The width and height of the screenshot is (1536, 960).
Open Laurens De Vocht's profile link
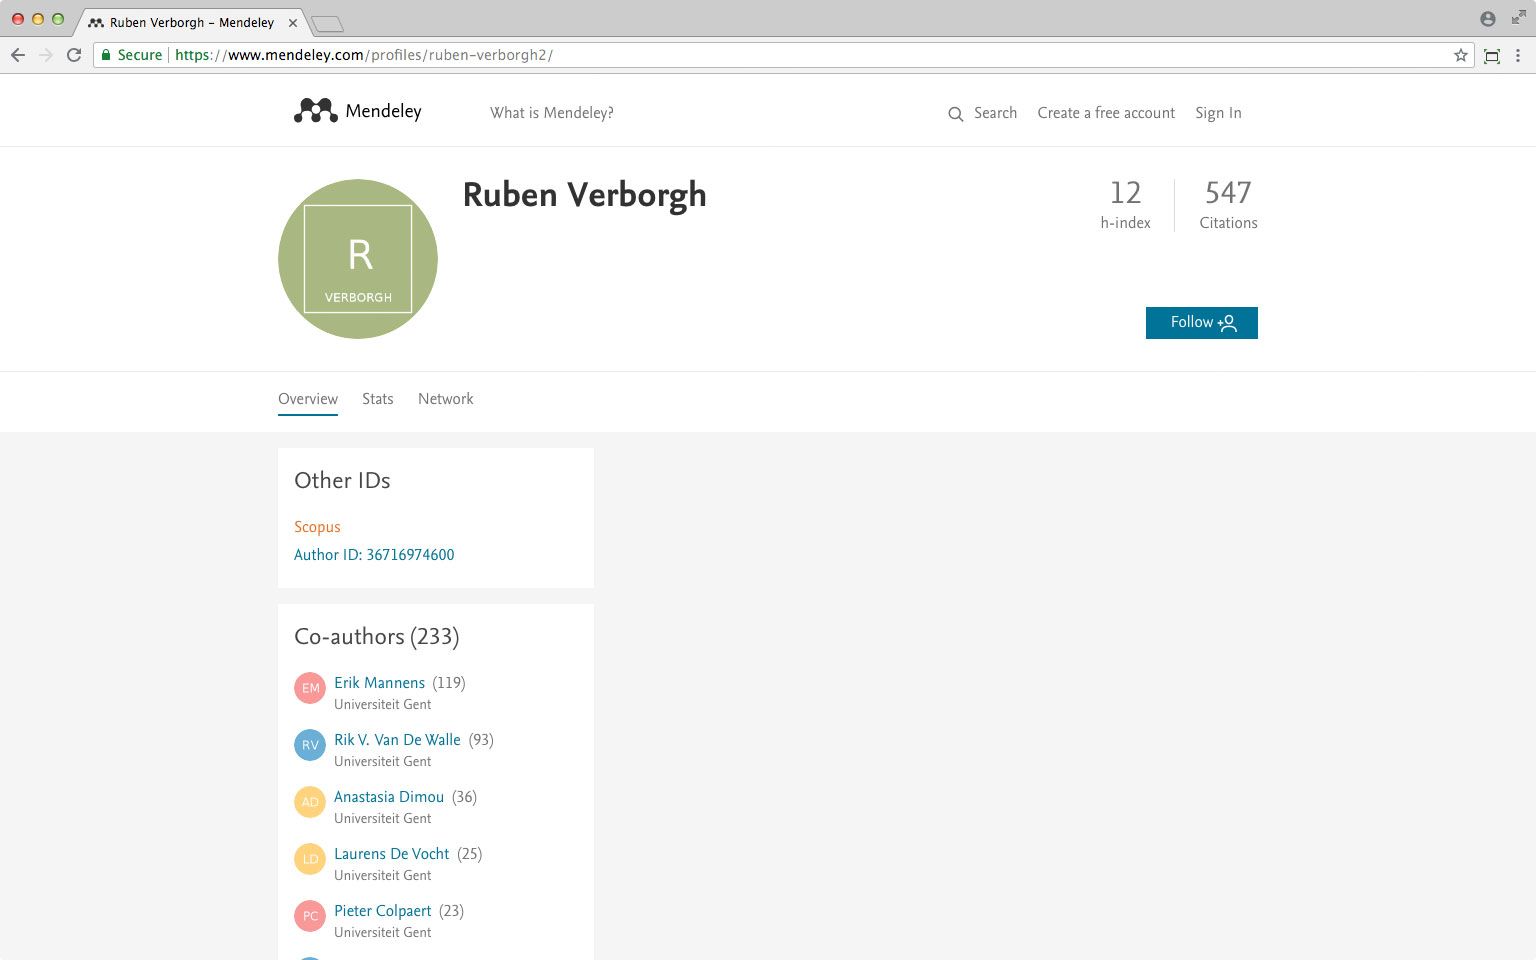click(x=391, y=854)
